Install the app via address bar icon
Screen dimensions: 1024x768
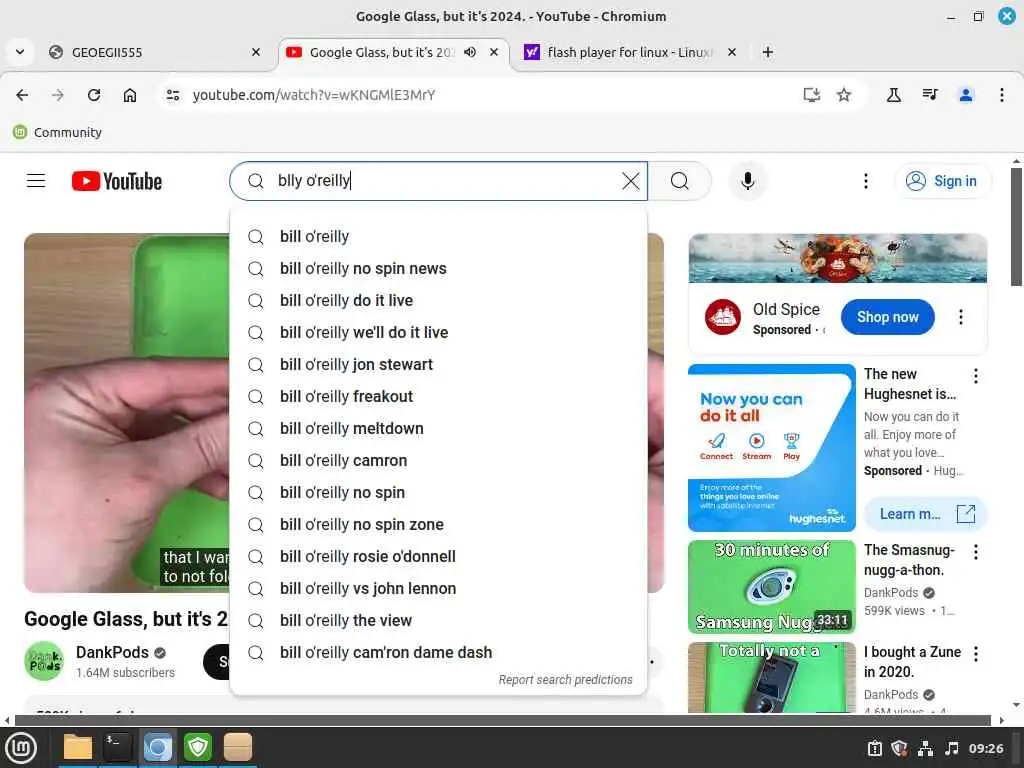coord(811,95)
